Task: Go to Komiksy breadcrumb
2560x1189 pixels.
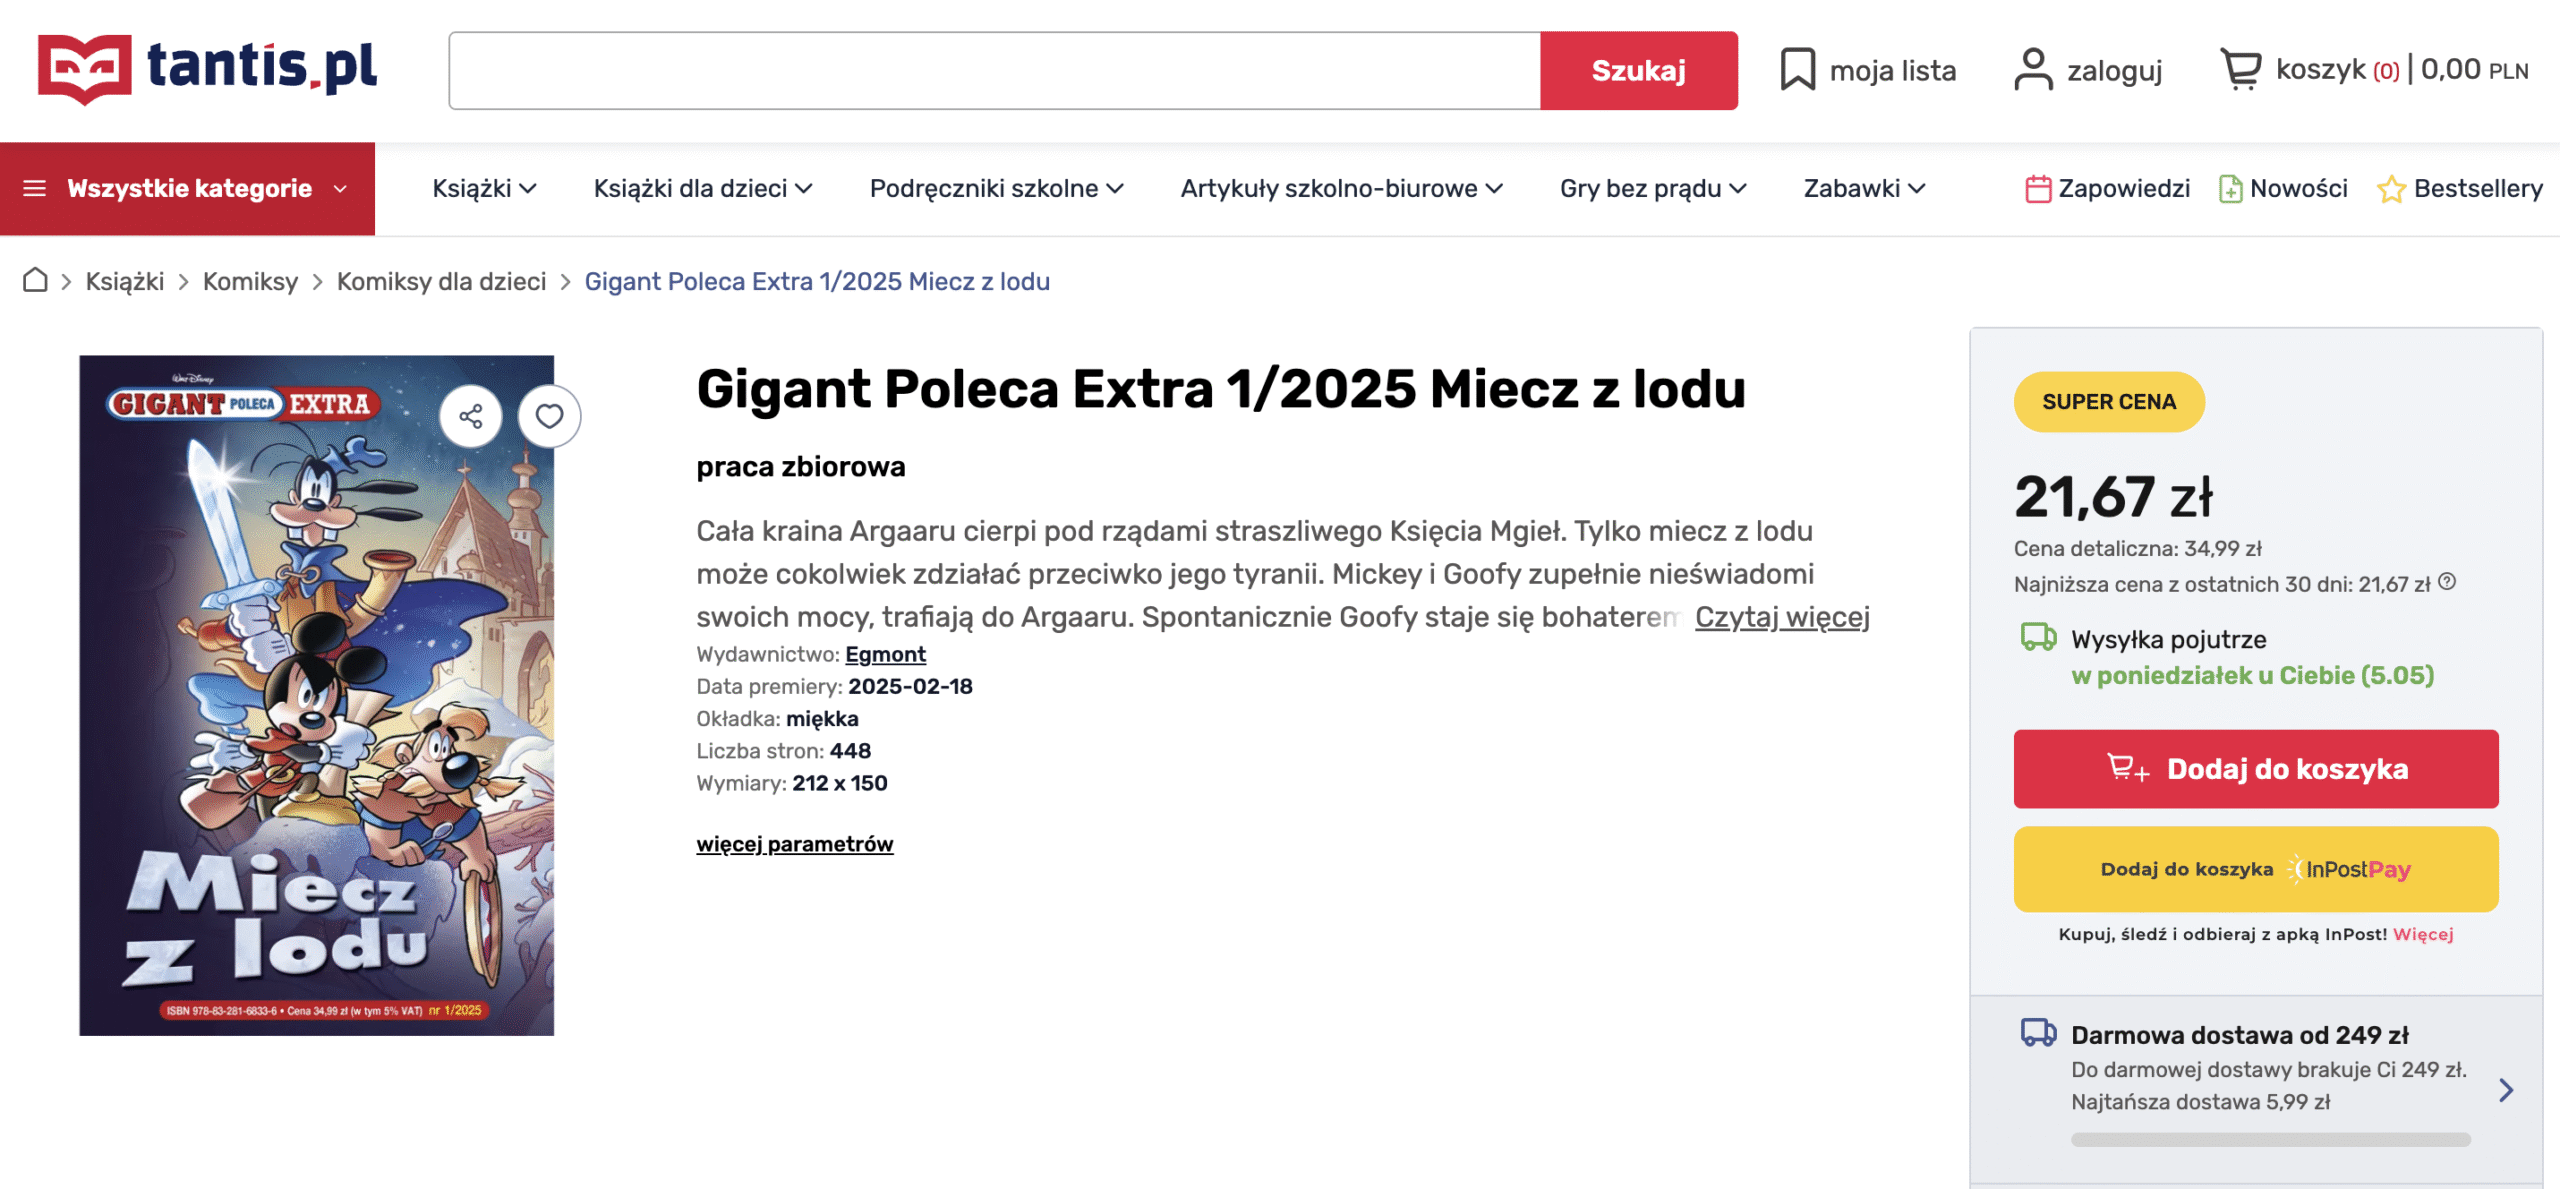Action: pyautogui.click(x=250, y=281)
